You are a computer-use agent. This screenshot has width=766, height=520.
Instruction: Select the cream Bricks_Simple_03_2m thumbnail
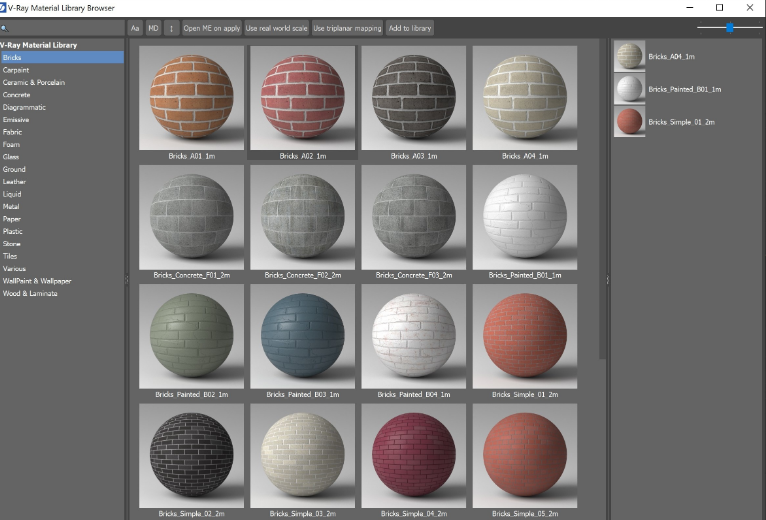click(x=302, y=456)
